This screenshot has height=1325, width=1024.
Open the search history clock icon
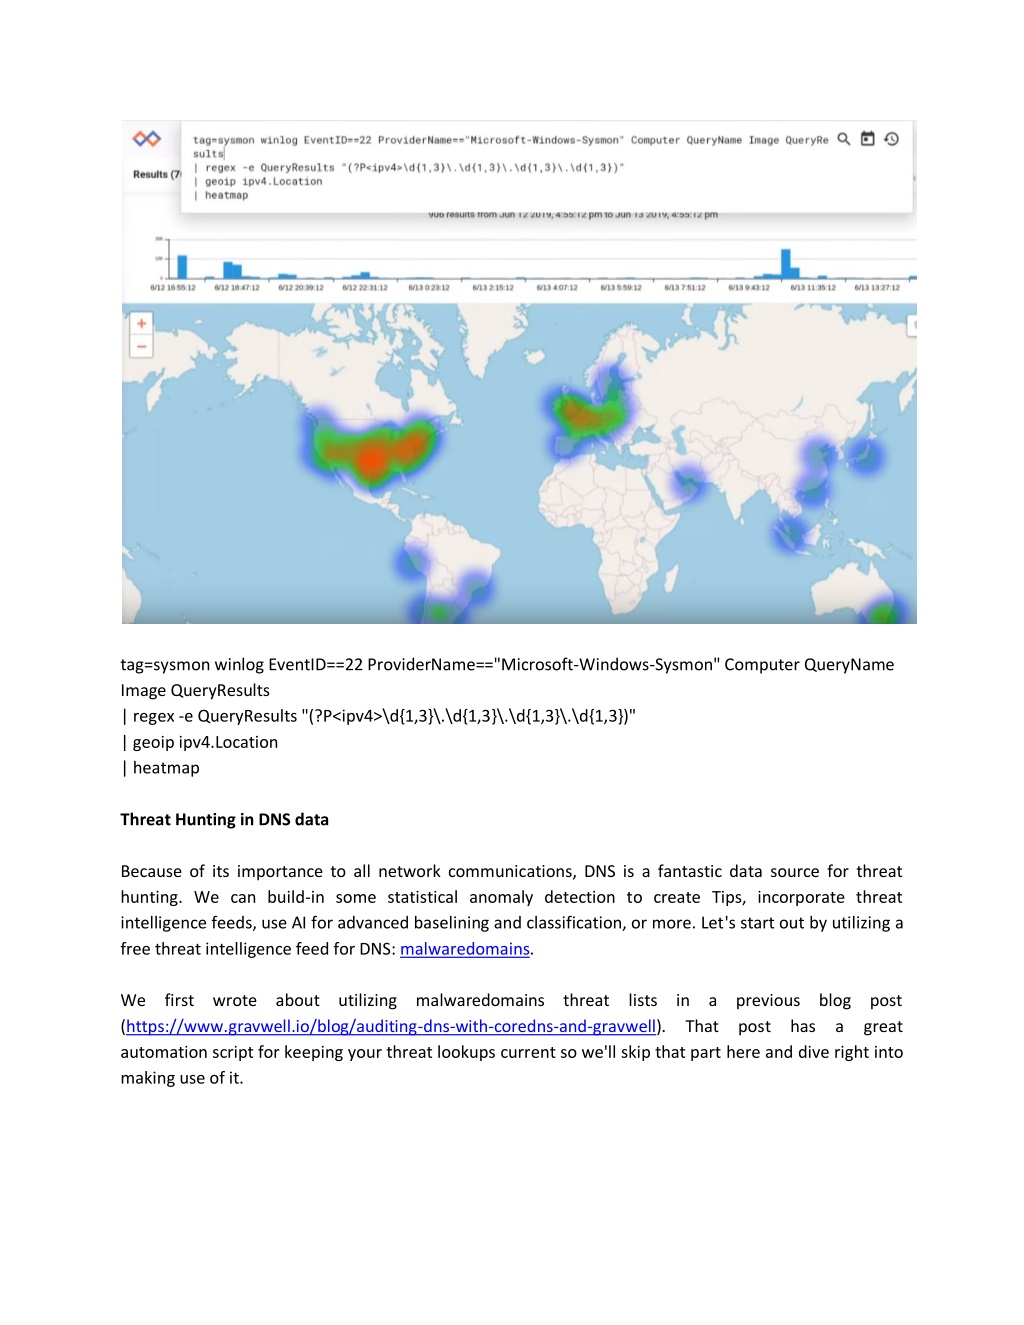[x=892, y=139]
